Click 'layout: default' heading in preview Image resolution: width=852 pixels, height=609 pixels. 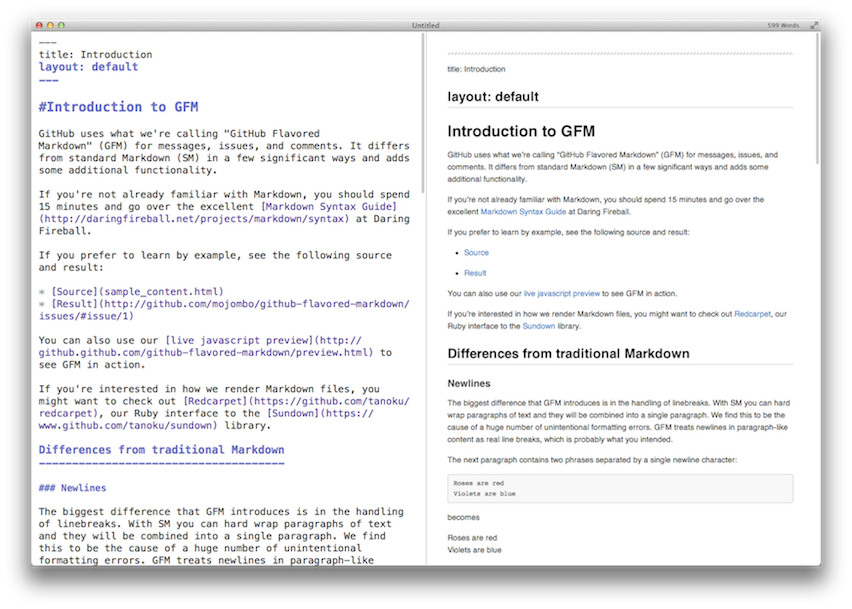point(493,97)
